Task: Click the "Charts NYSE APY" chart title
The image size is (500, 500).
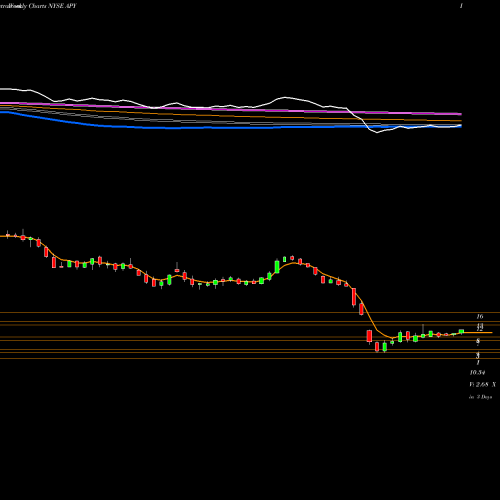Action: 52,6
